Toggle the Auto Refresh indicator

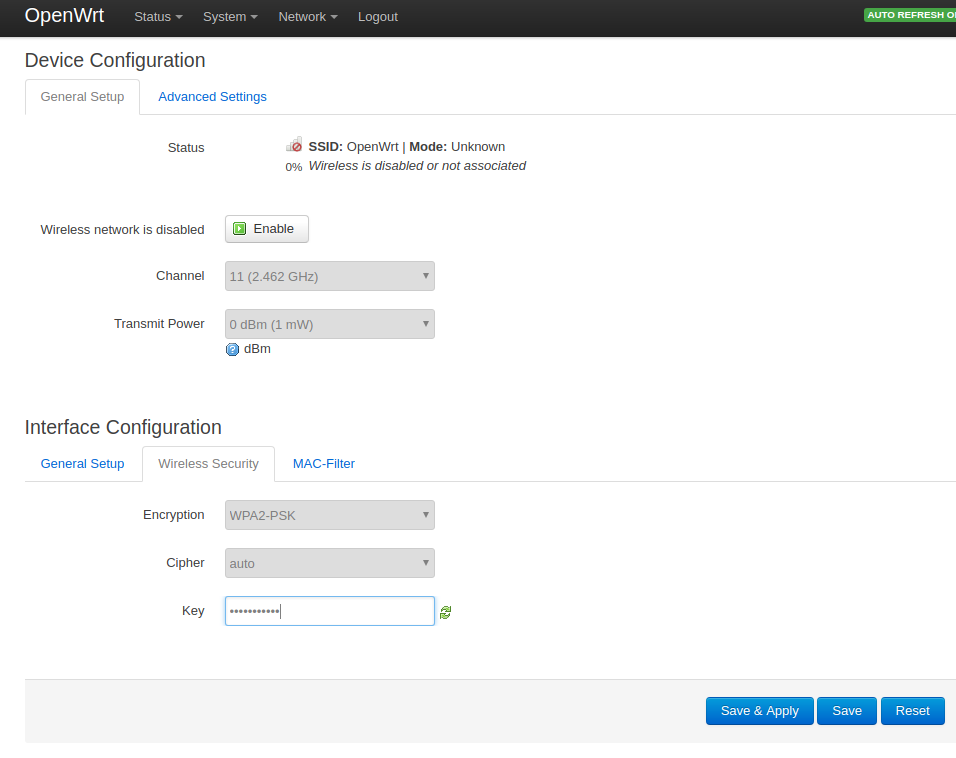[909, 15]
